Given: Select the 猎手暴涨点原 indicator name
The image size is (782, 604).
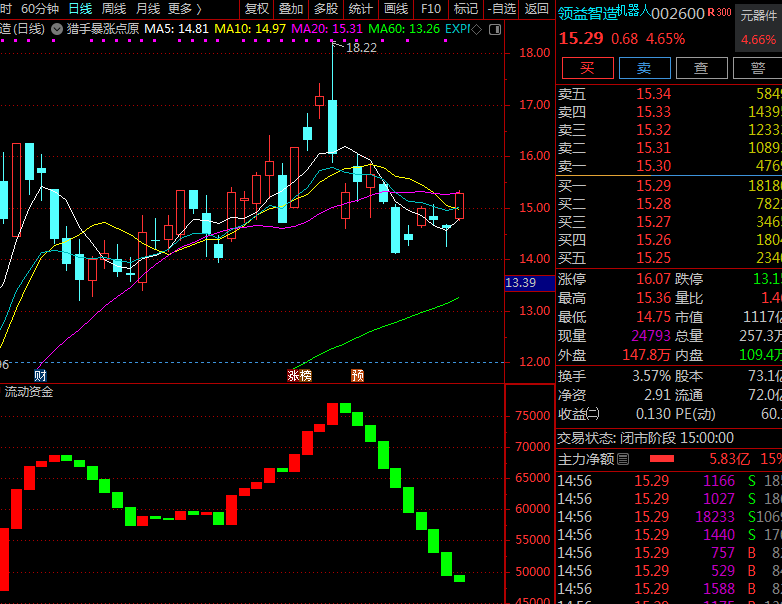Looking at the screenshot, I should point(103,29).
